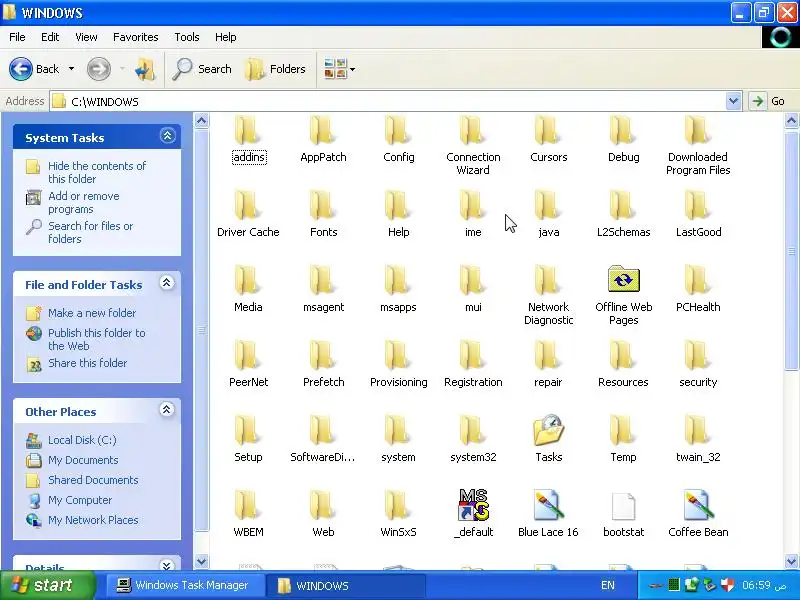Screen dimensions: 800x600
Task: Collapse the System Tasks panel
Action: 167,136
